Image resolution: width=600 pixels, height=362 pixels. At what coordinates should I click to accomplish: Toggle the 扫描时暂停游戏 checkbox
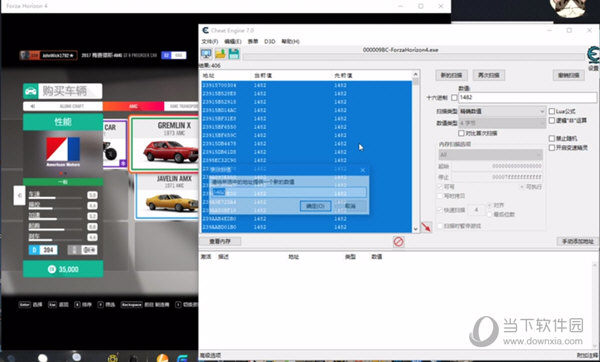tap(440, 226)
